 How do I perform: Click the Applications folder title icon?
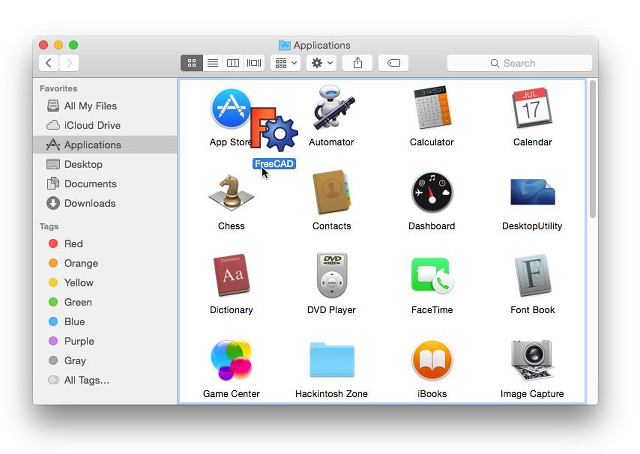click(284, 45)
